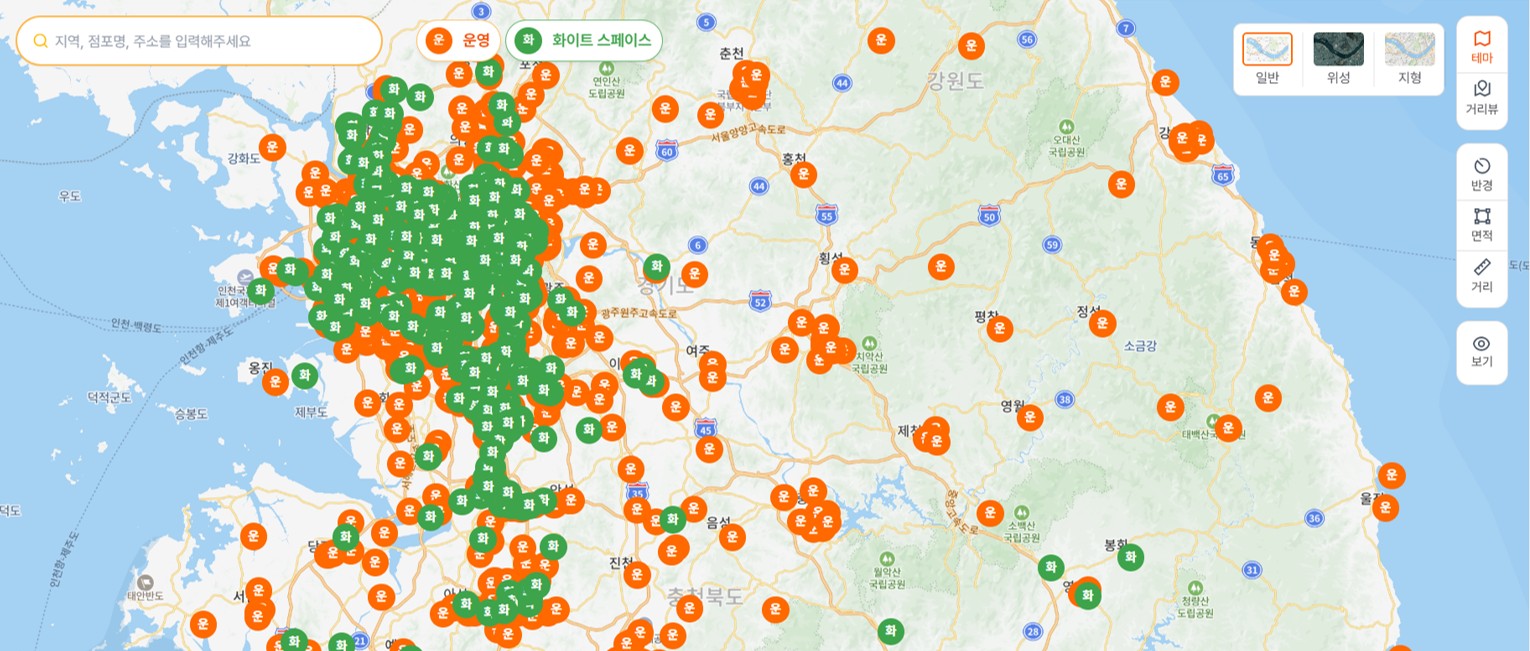Image resolution: width=1530 pixels, height=651 pixels.
Task: Click the green 화 marker beside 웅진
Action: click(x=304, y=376)
